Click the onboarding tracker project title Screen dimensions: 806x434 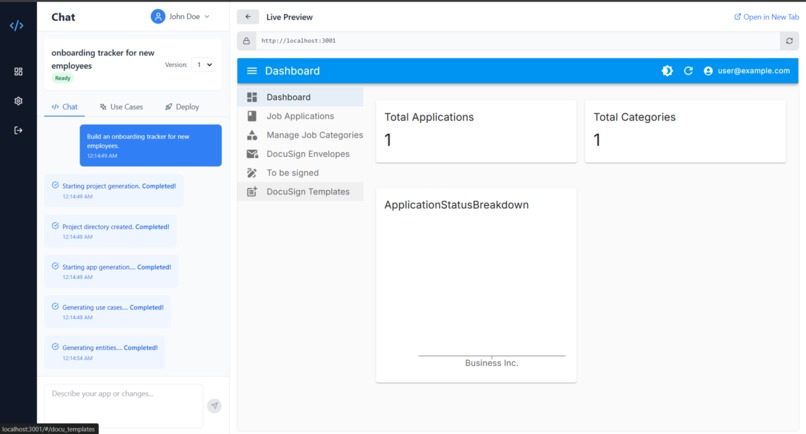click(103, 59)
